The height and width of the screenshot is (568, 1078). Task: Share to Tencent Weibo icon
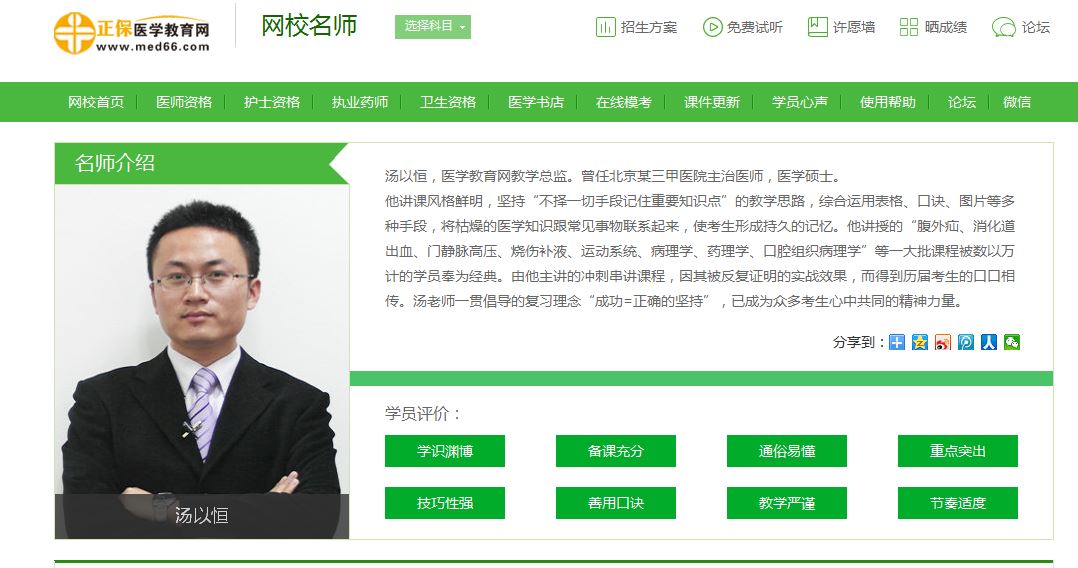pyautogui.click(x=965, y=342)
